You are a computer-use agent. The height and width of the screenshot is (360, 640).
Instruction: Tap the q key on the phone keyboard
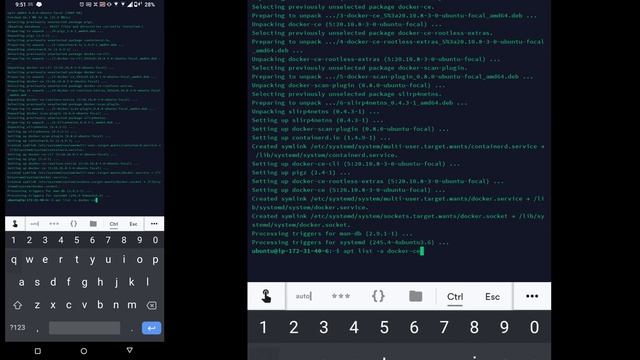click(14, 260)
